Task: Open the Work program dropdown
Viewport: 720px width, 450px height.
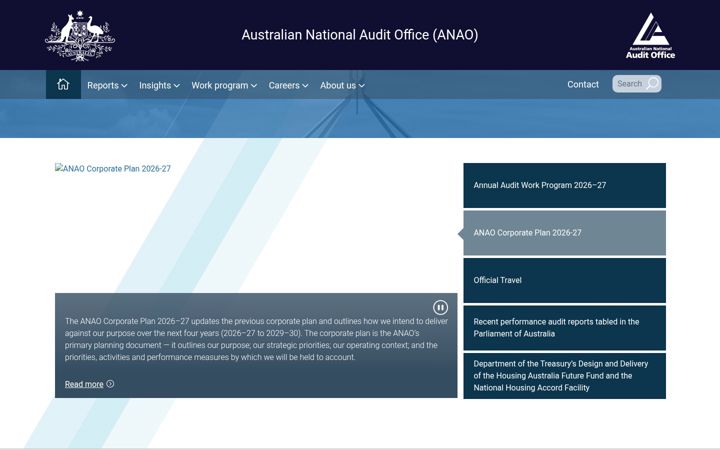Action: [x=224, y=85]
